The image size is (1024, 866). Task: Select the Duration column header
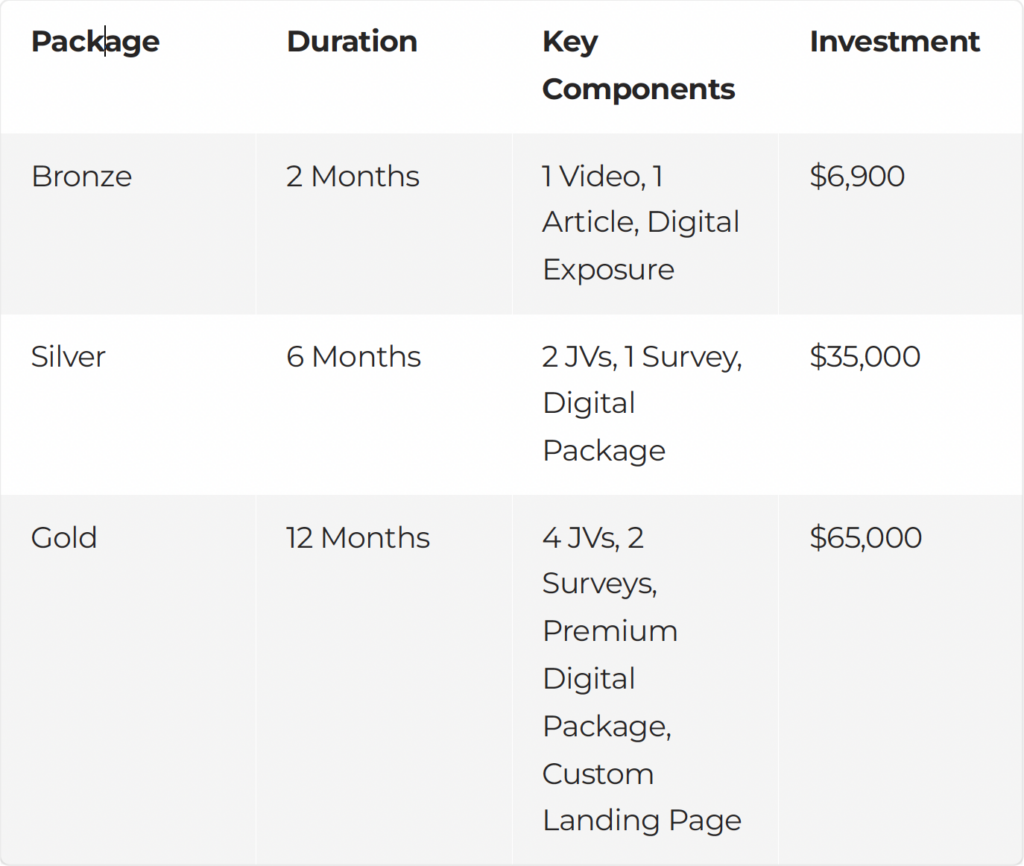tap(351, 42)
